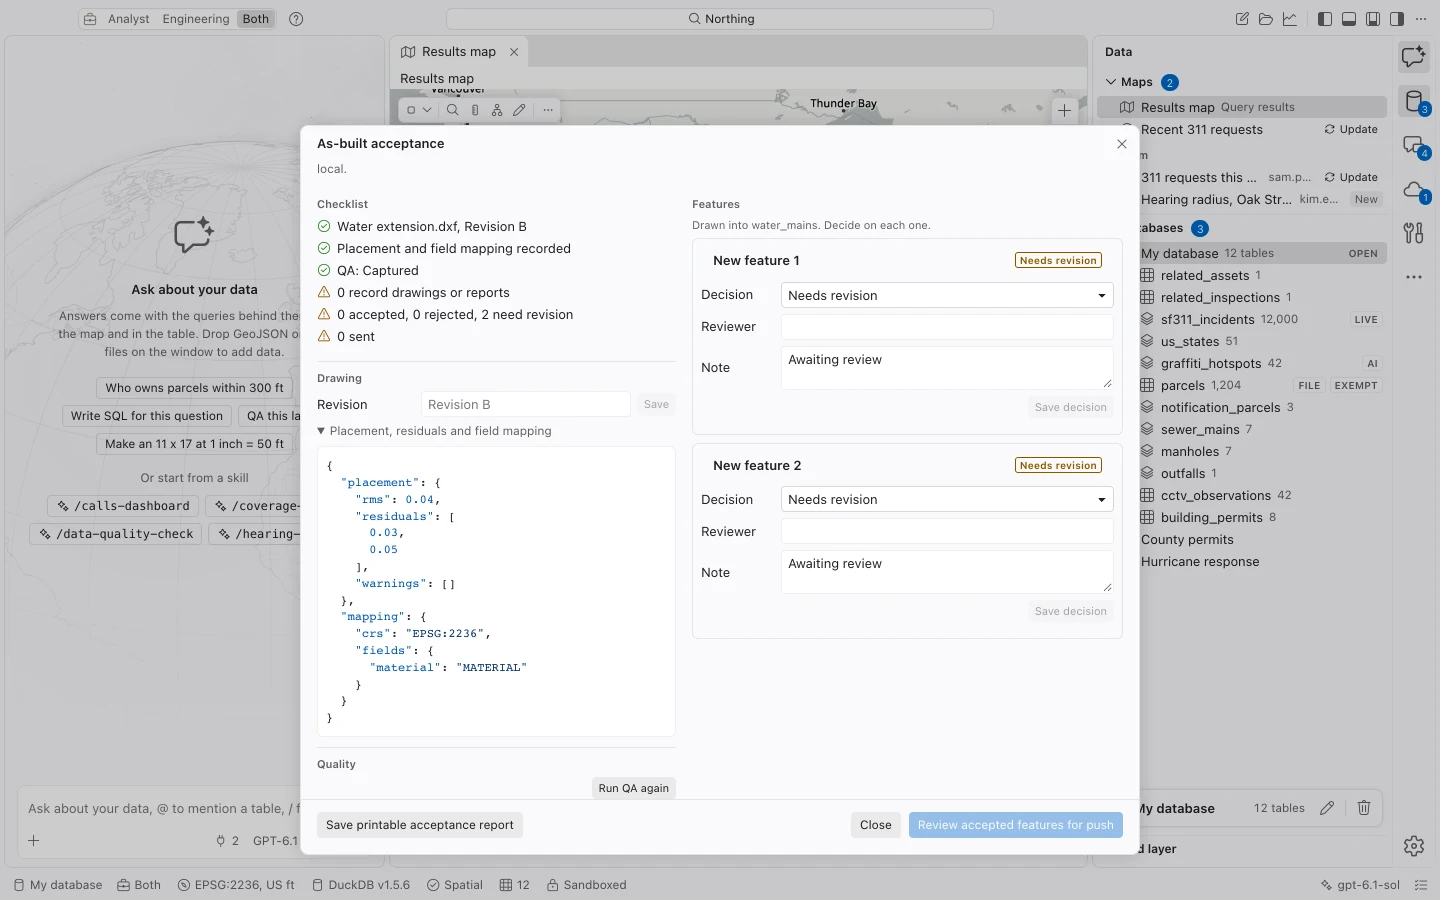Image resolution: width=1440 pixels, height=900 pixels.
Task: Select the sf311_incidents table
Action: coord(1262,320)
